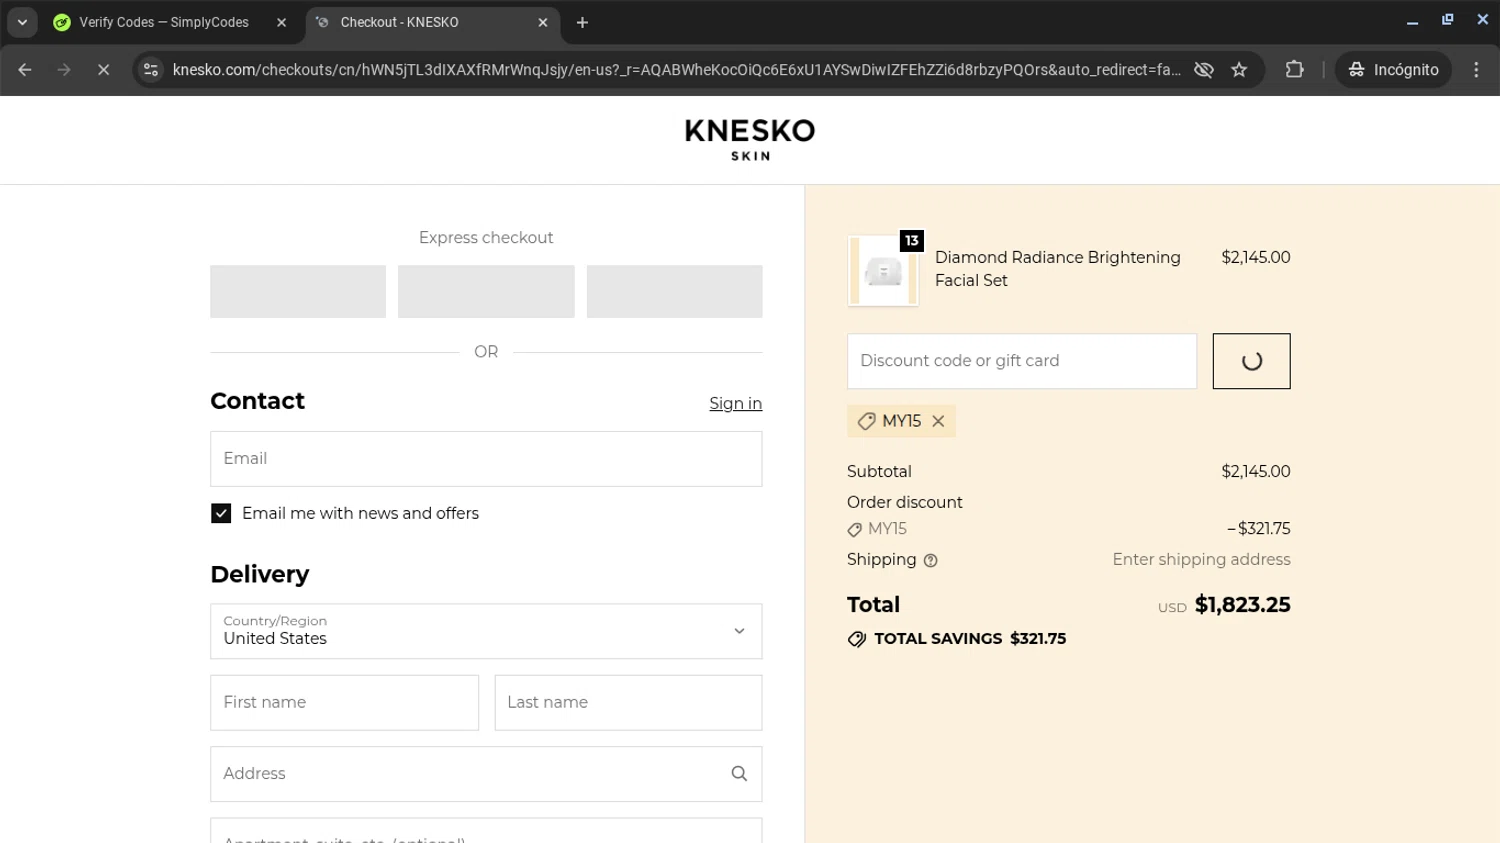The width and height of the screenshot is (1500, 843).
Task: Restore down the browser window
Action: (1447, 21)
